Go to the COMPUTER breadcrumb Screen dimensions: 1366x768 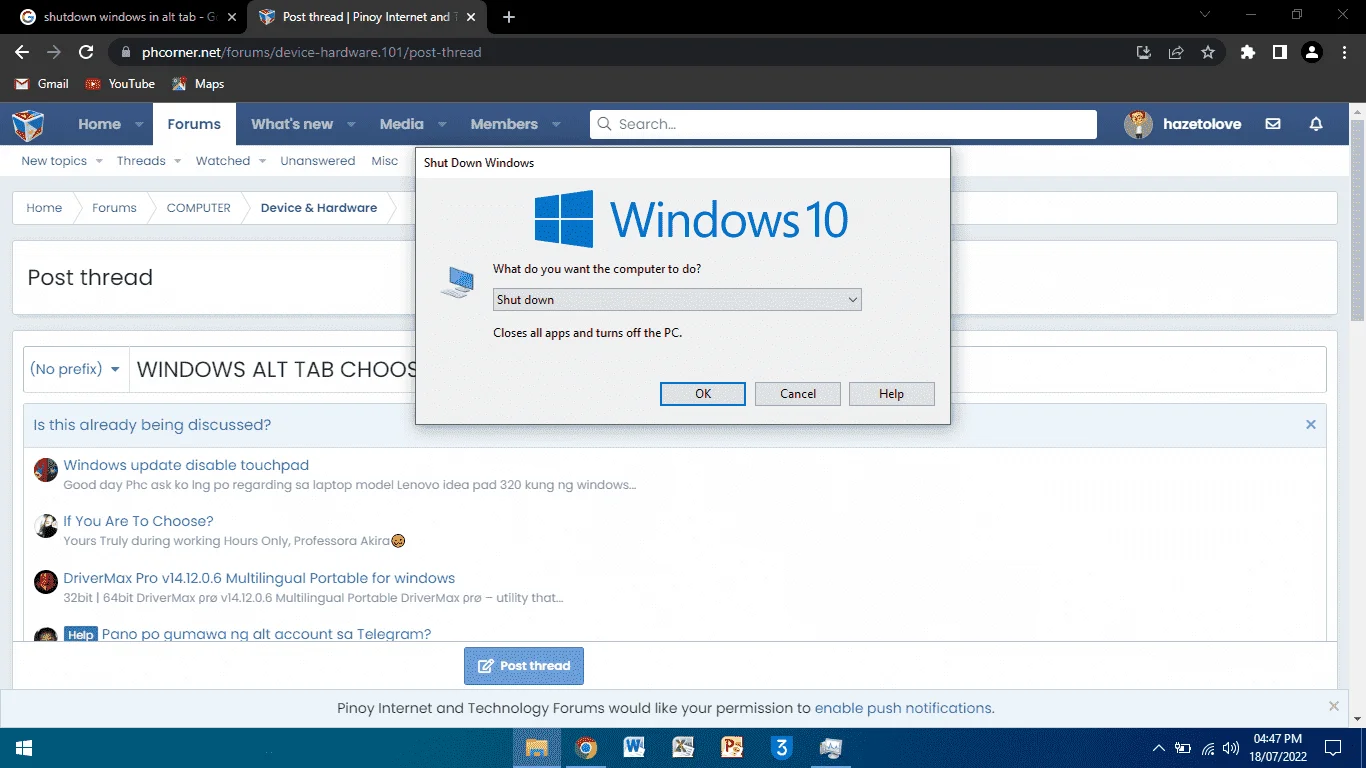[x=199, y=208]
